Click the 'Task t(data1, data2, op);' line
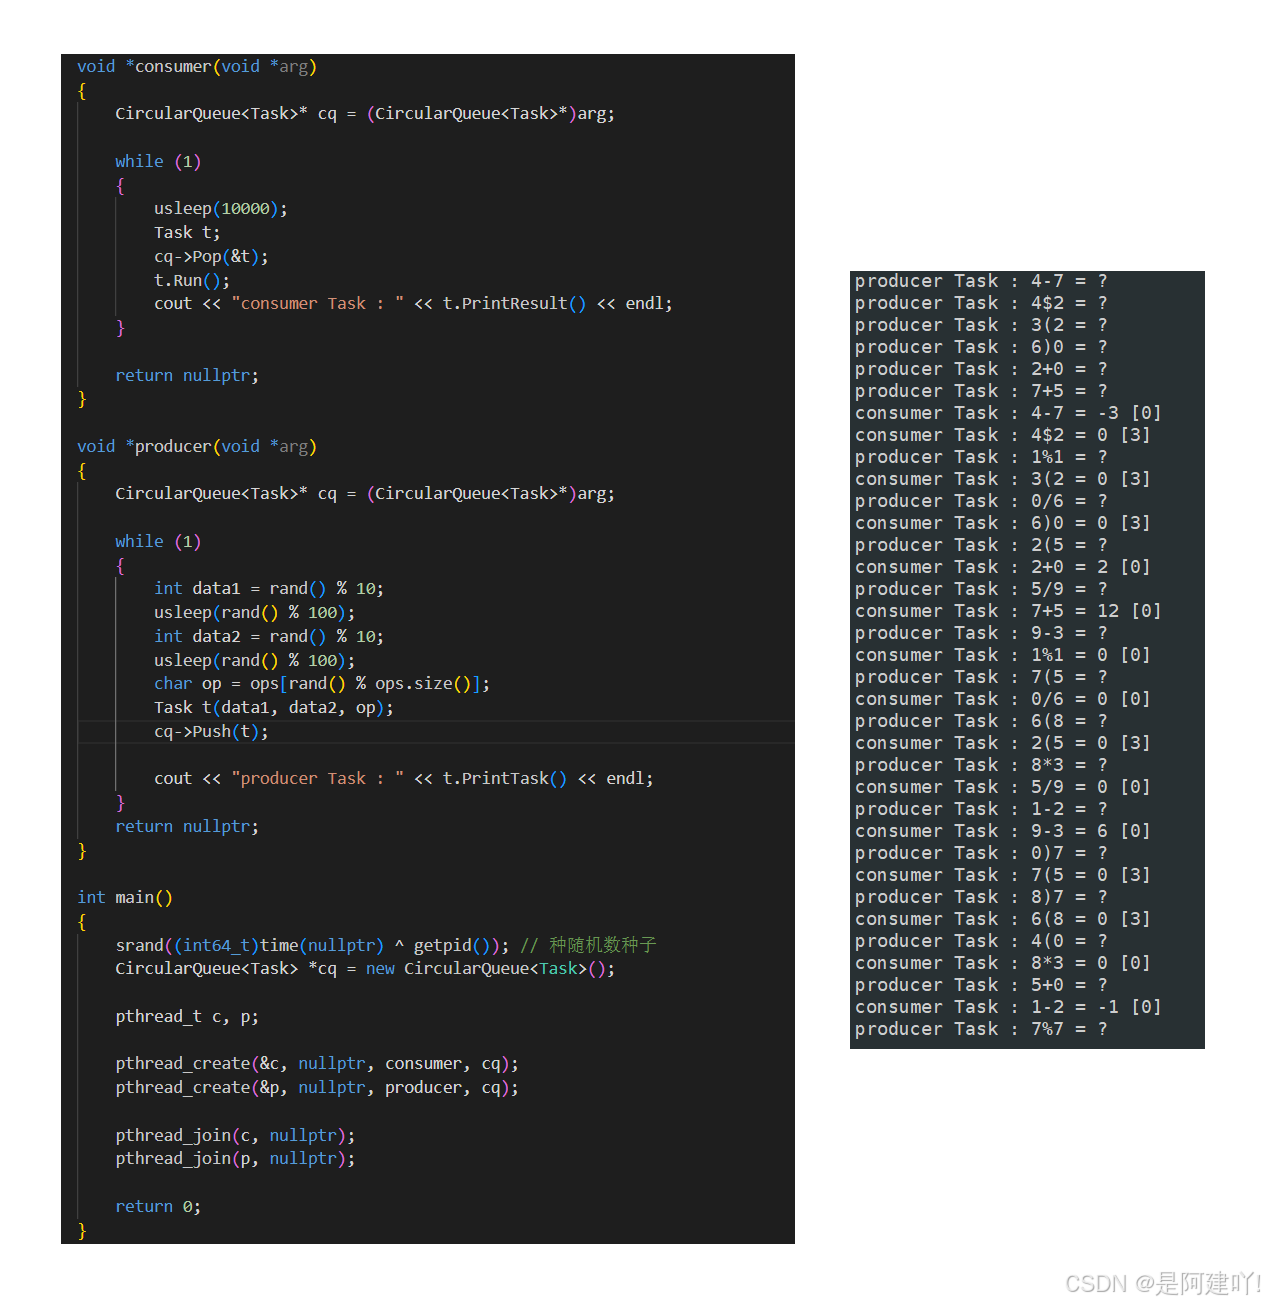Screen dimensions: 1266x1305 click(274, 707)
